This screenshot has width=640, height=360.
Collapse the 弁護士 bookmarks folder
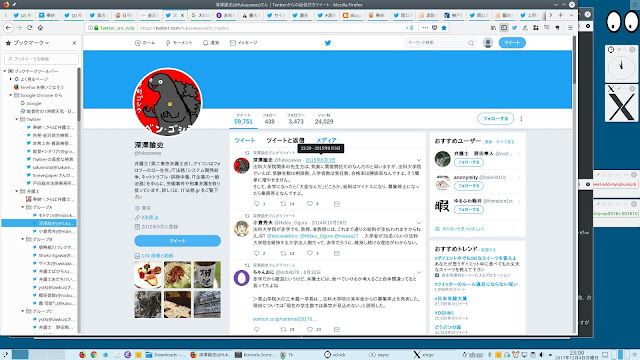[17, 191]
